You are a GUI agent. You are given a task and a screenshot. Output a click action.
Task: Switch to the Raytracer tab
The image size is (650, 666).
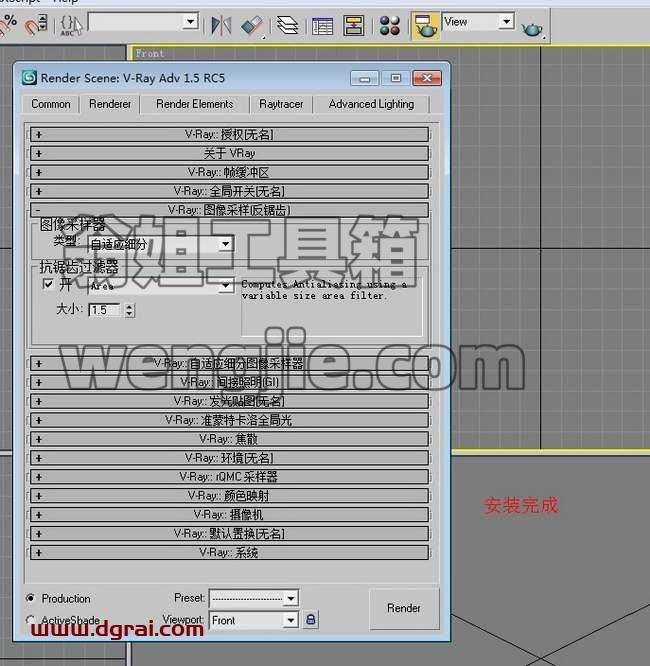tap(281, 104)
